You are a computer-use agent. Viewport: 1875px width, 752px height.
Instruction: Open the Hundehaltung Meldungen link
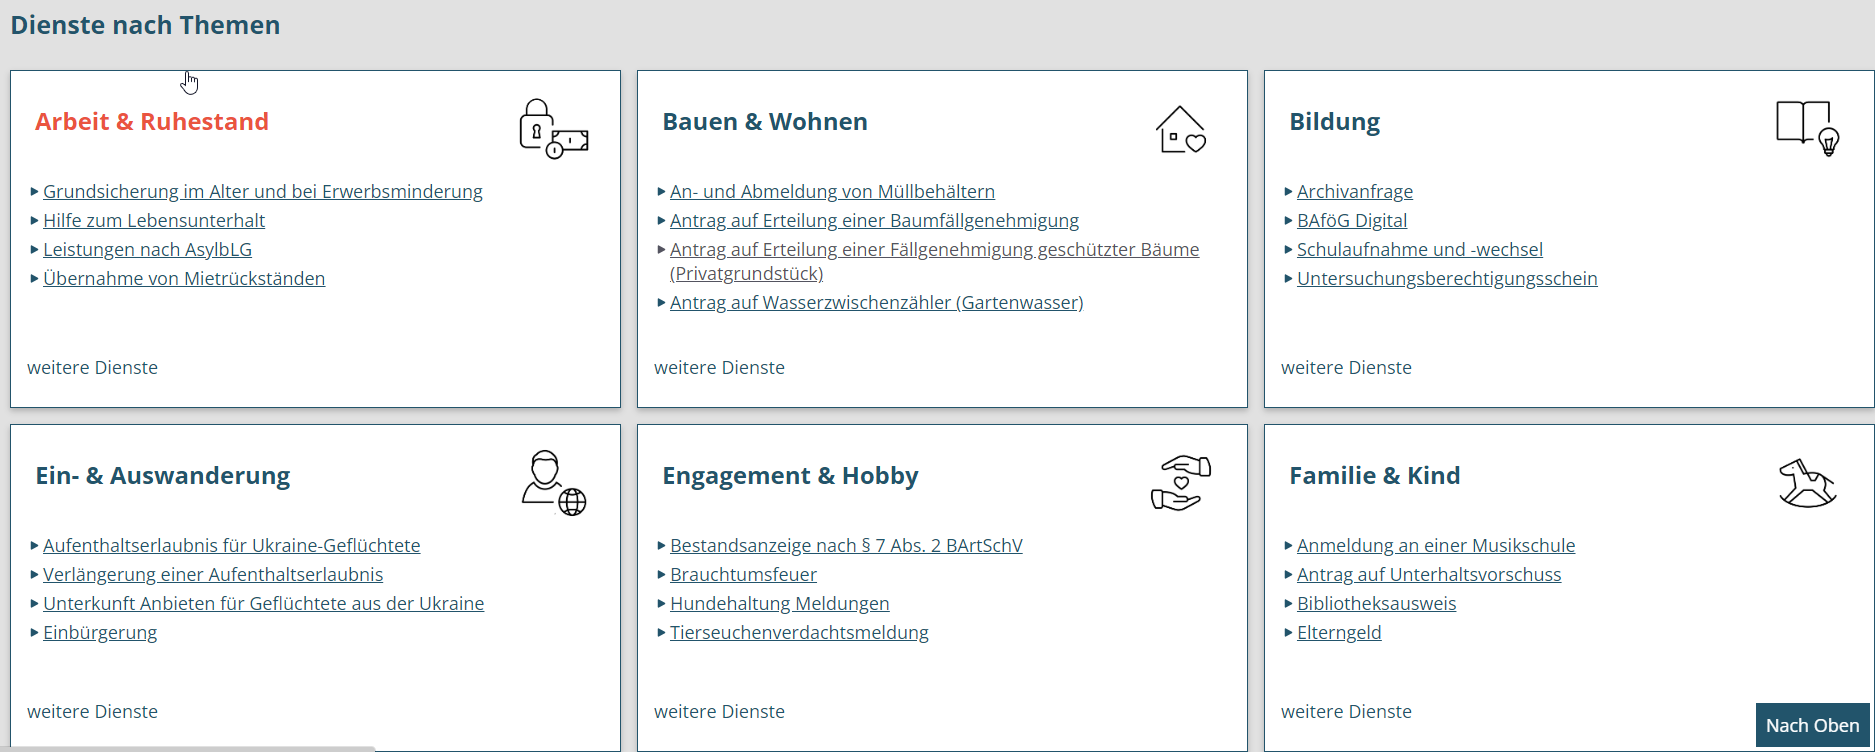779,604
